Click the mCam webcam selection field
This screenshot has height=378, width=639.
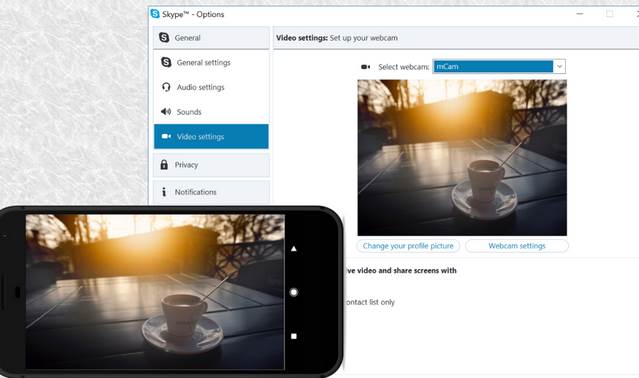tap(493, 66)
